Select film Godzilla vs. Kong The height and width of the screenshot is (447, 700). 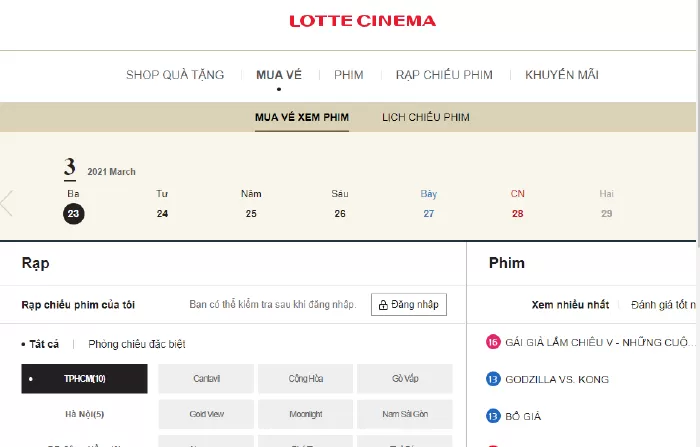[x=557, y=380]
